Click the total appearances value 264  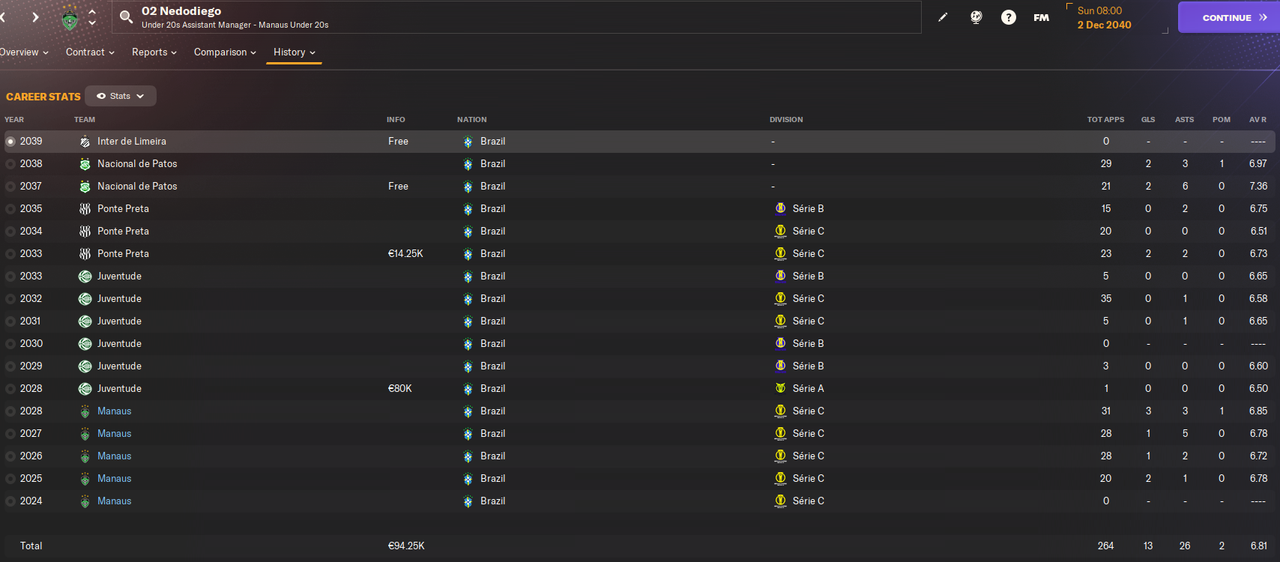[1106, 546]
